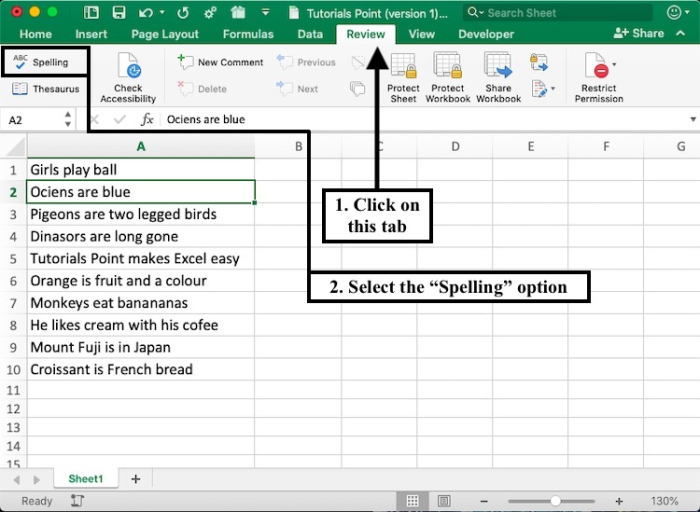The width and height of the screenshot is (700, 512).
Task: Open the Data tab
Action: pos(310,34)
